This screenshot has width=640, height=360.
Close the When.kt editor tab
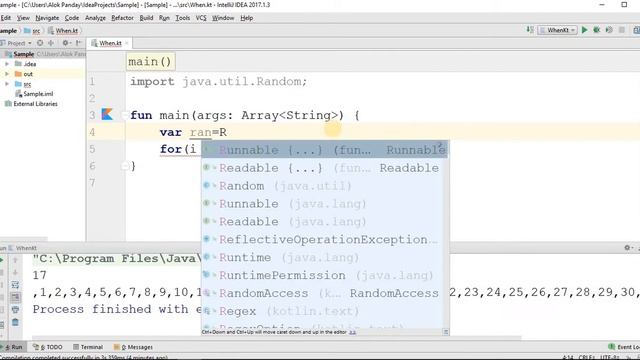click(127, 43)
